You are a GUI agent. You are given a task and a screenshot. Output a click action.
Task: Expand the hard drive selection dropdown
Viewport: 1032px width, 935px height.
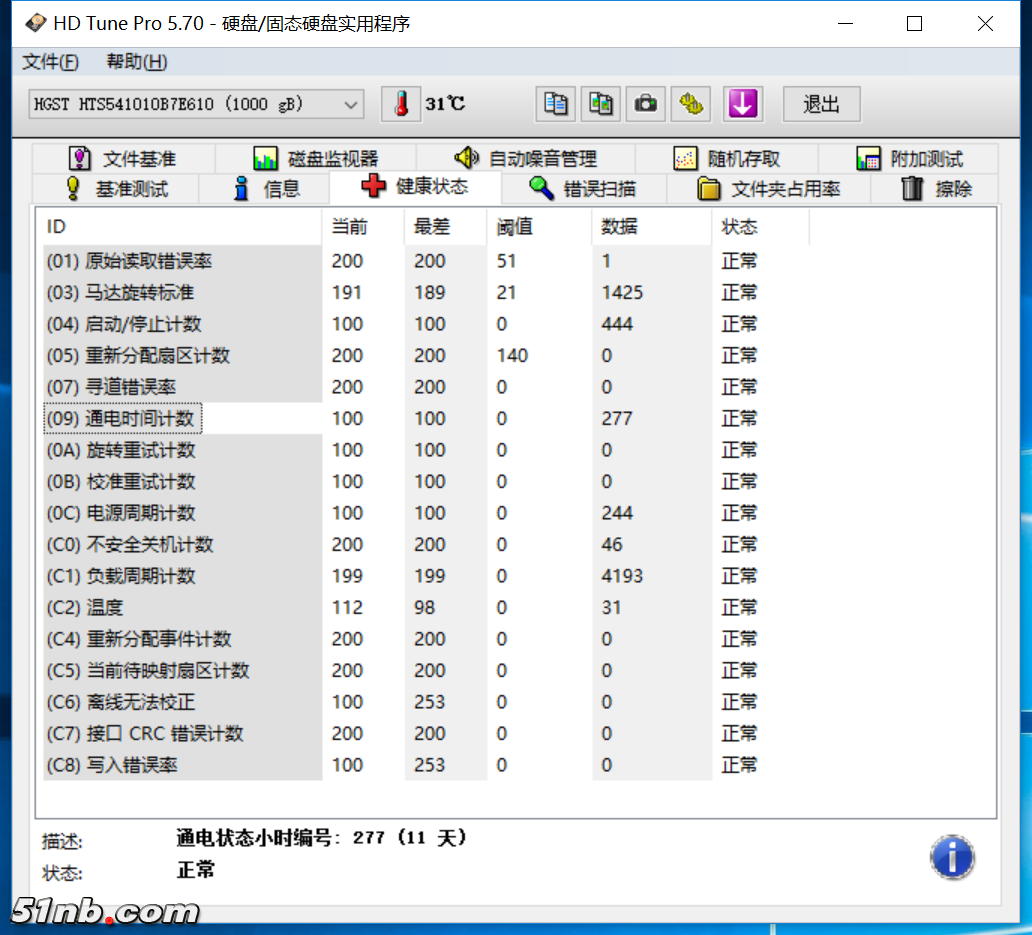click(x=351, y=104)
